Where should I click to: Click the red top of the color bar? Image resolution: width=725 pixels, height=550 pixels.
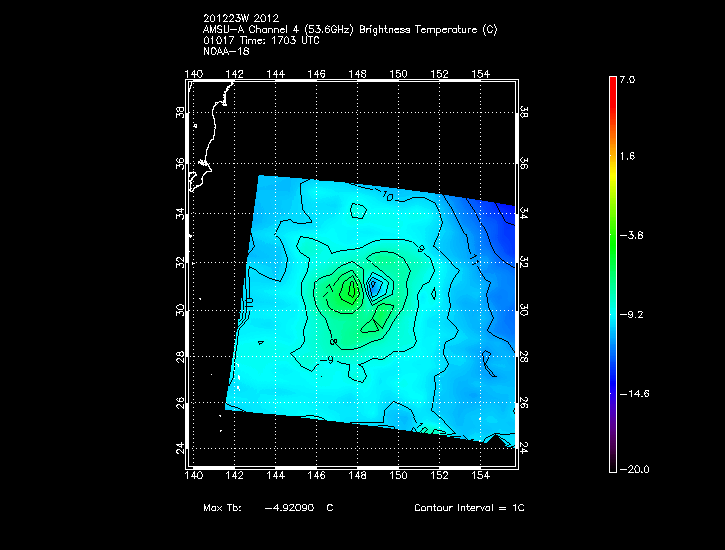coord(612,84)
